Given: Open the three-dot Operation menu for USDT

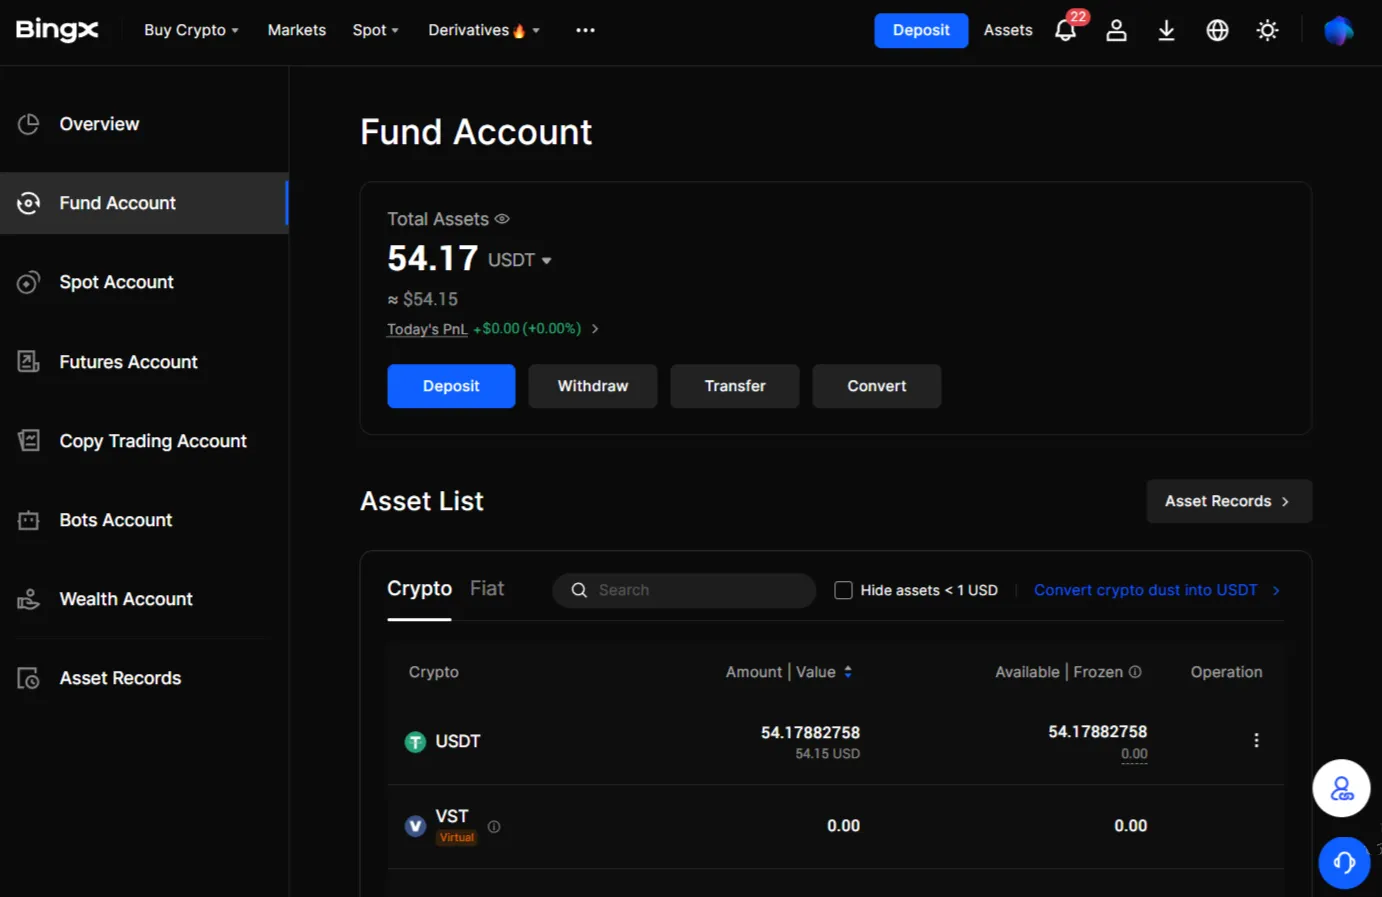Looking at the screenshot, I should pyautogui.click(x=1256, y=740).
